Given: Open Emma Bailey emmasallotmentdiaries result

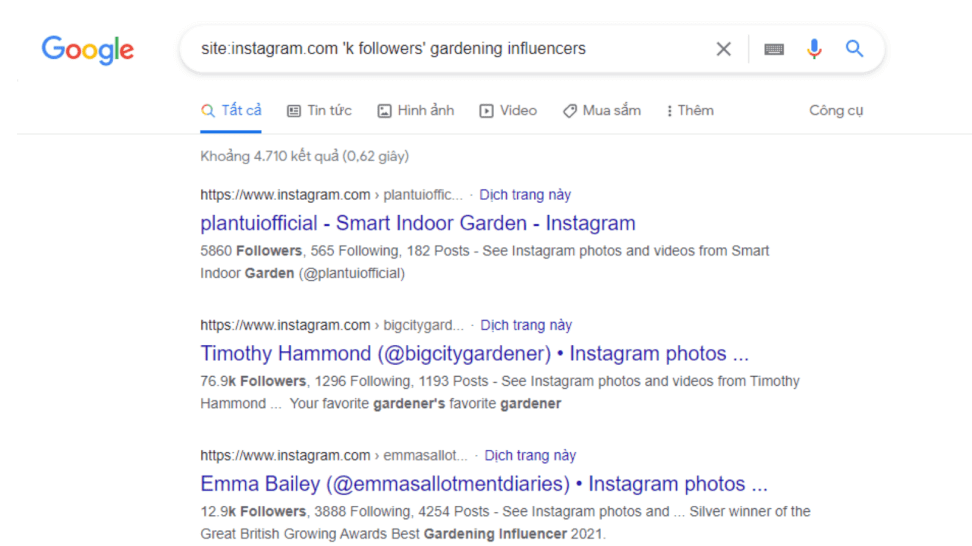Looking at the screenshot, I should coord(484,483).
